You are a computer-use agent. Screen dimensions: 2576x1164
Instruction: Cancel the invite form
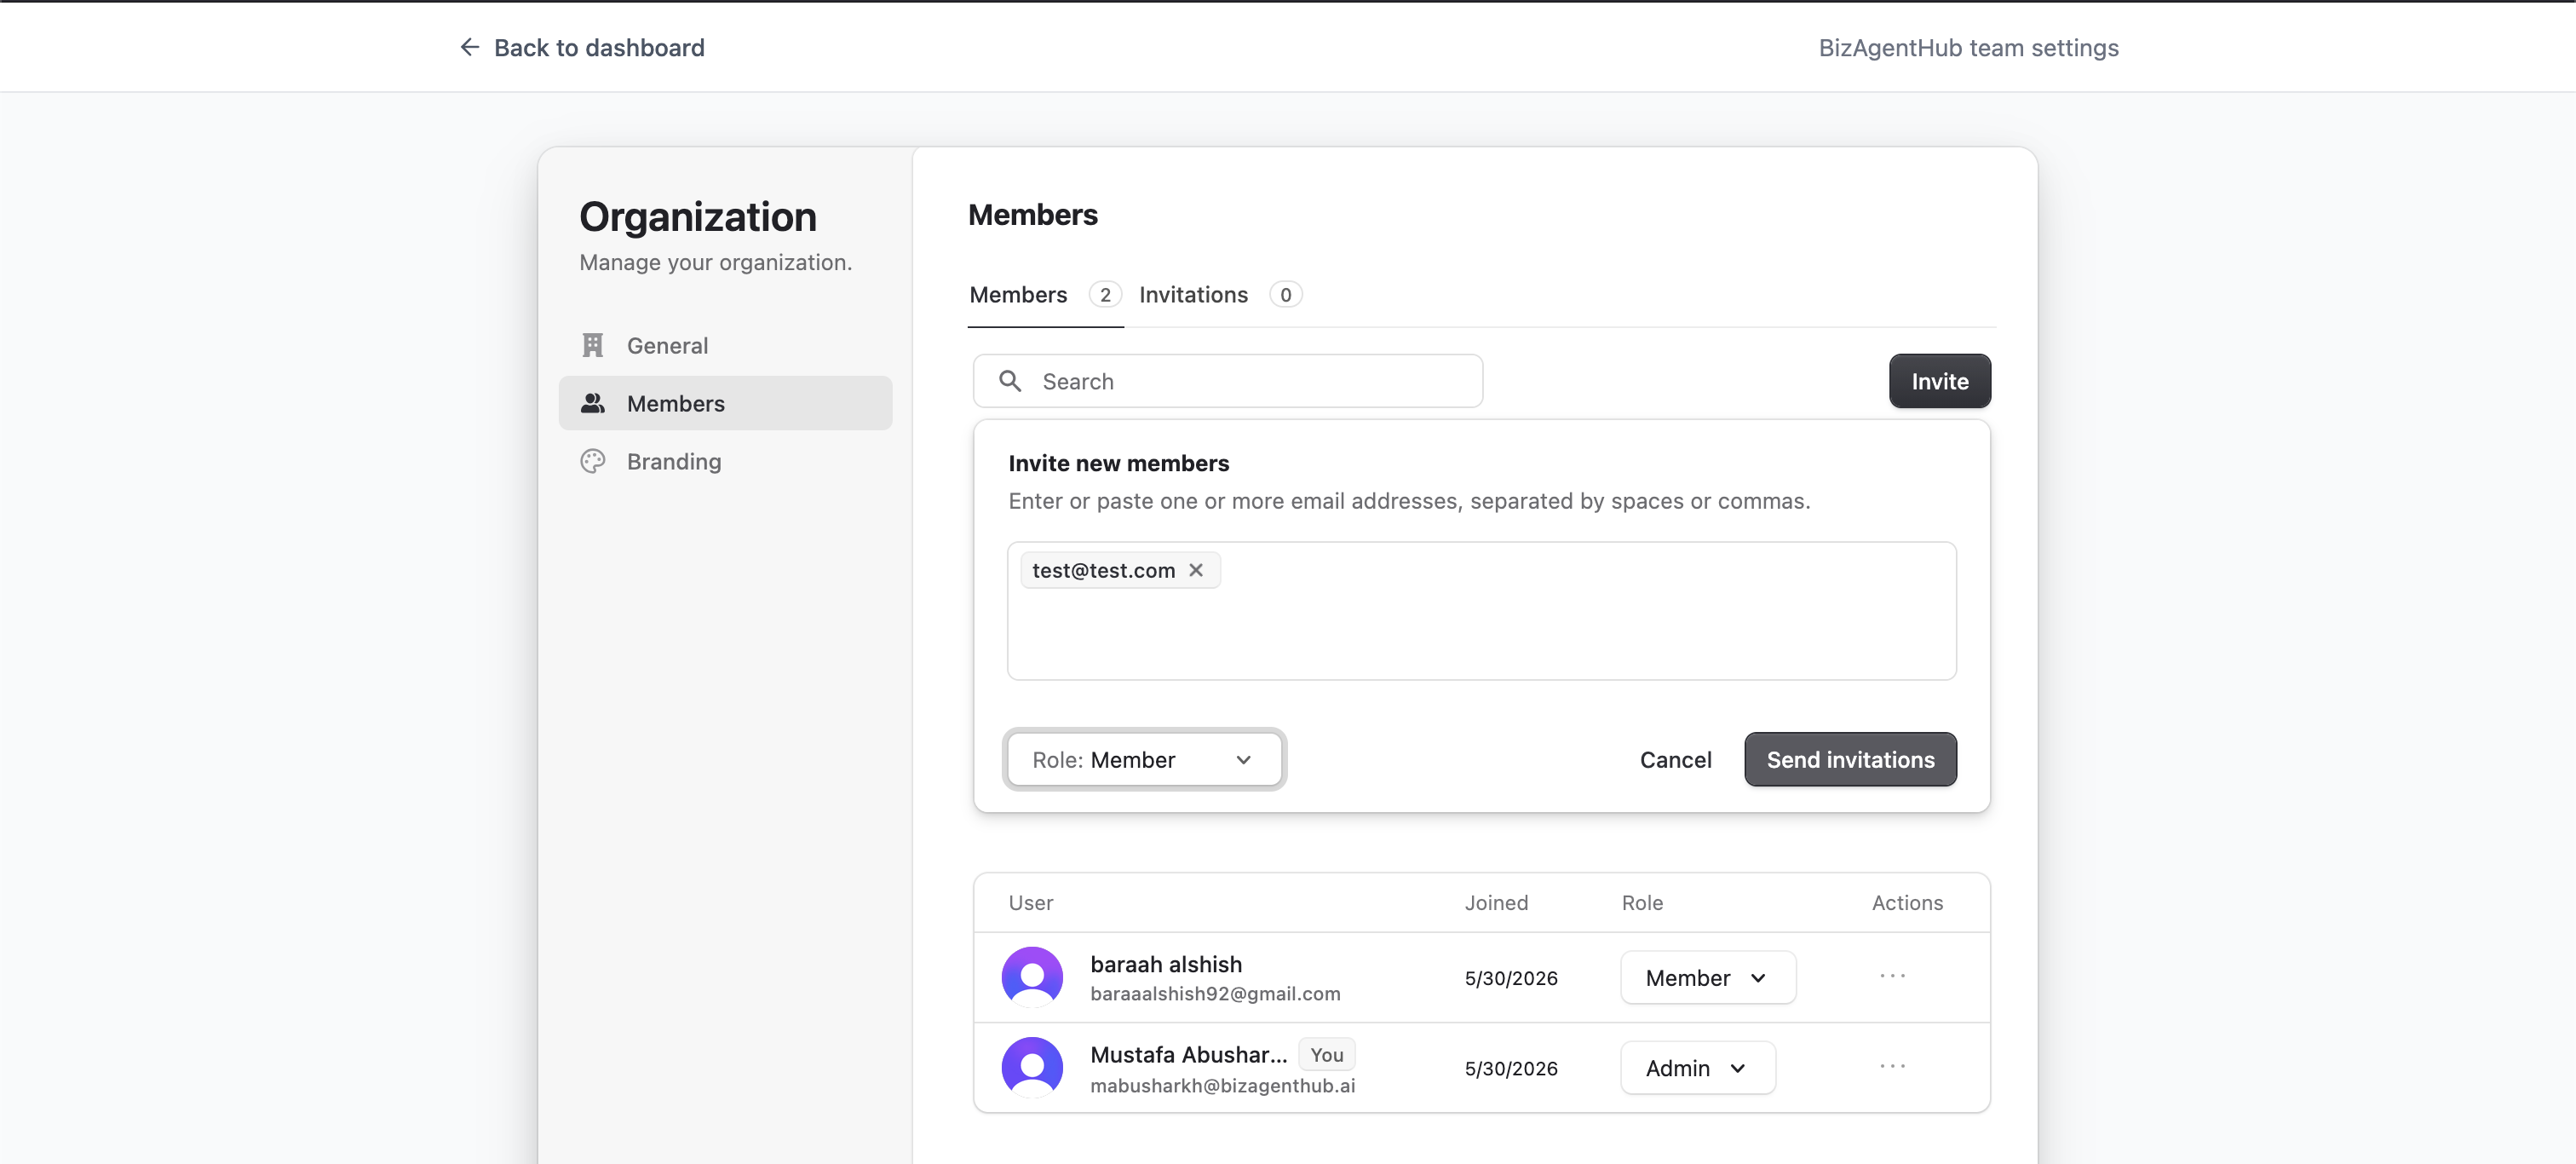pyautogui.click(x=1675, y=759)
